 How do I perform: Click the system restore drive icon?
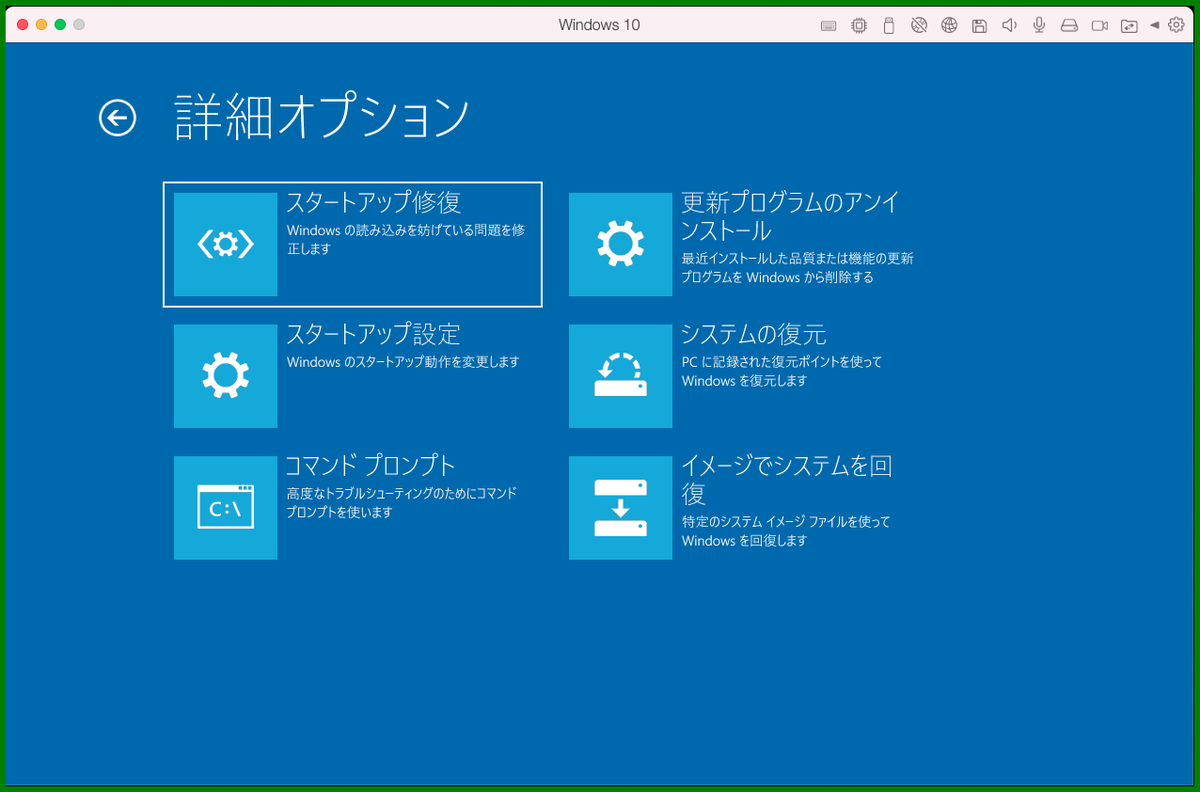point(621,376)
